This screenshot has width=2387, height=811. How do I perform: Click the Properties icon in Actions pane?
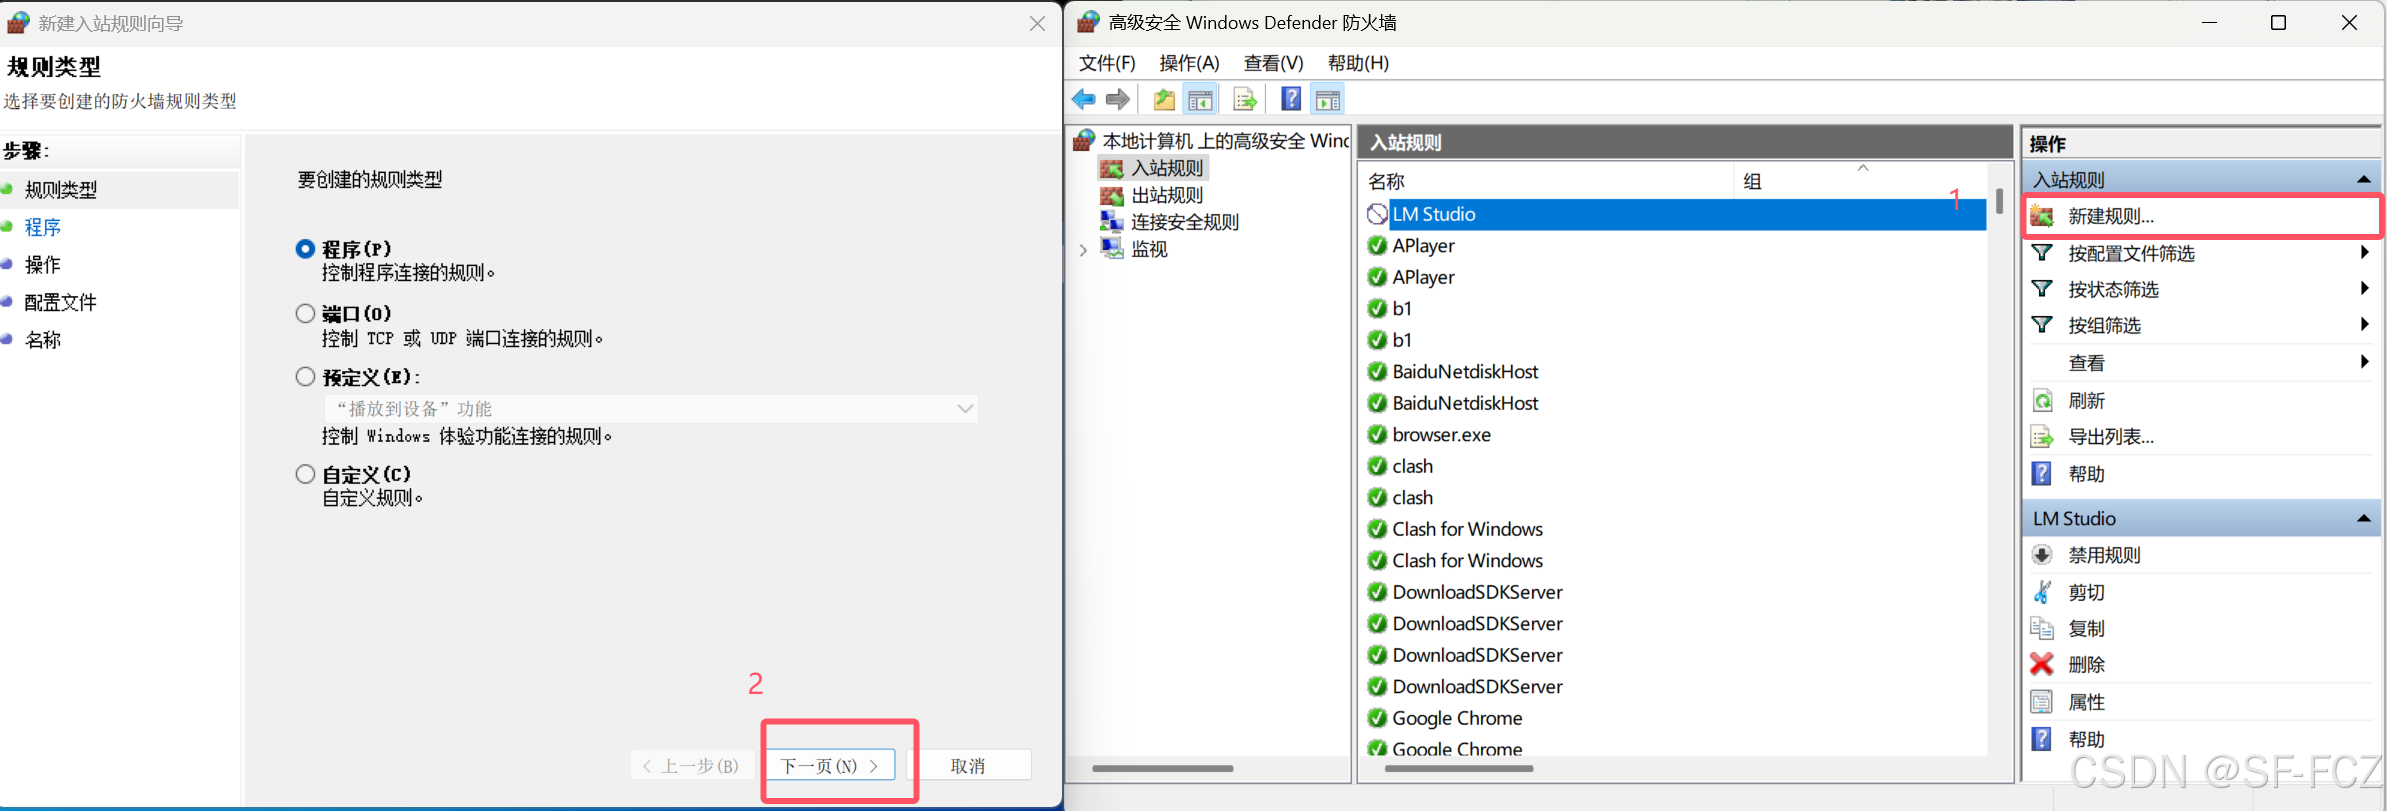tap(2042, 702)
